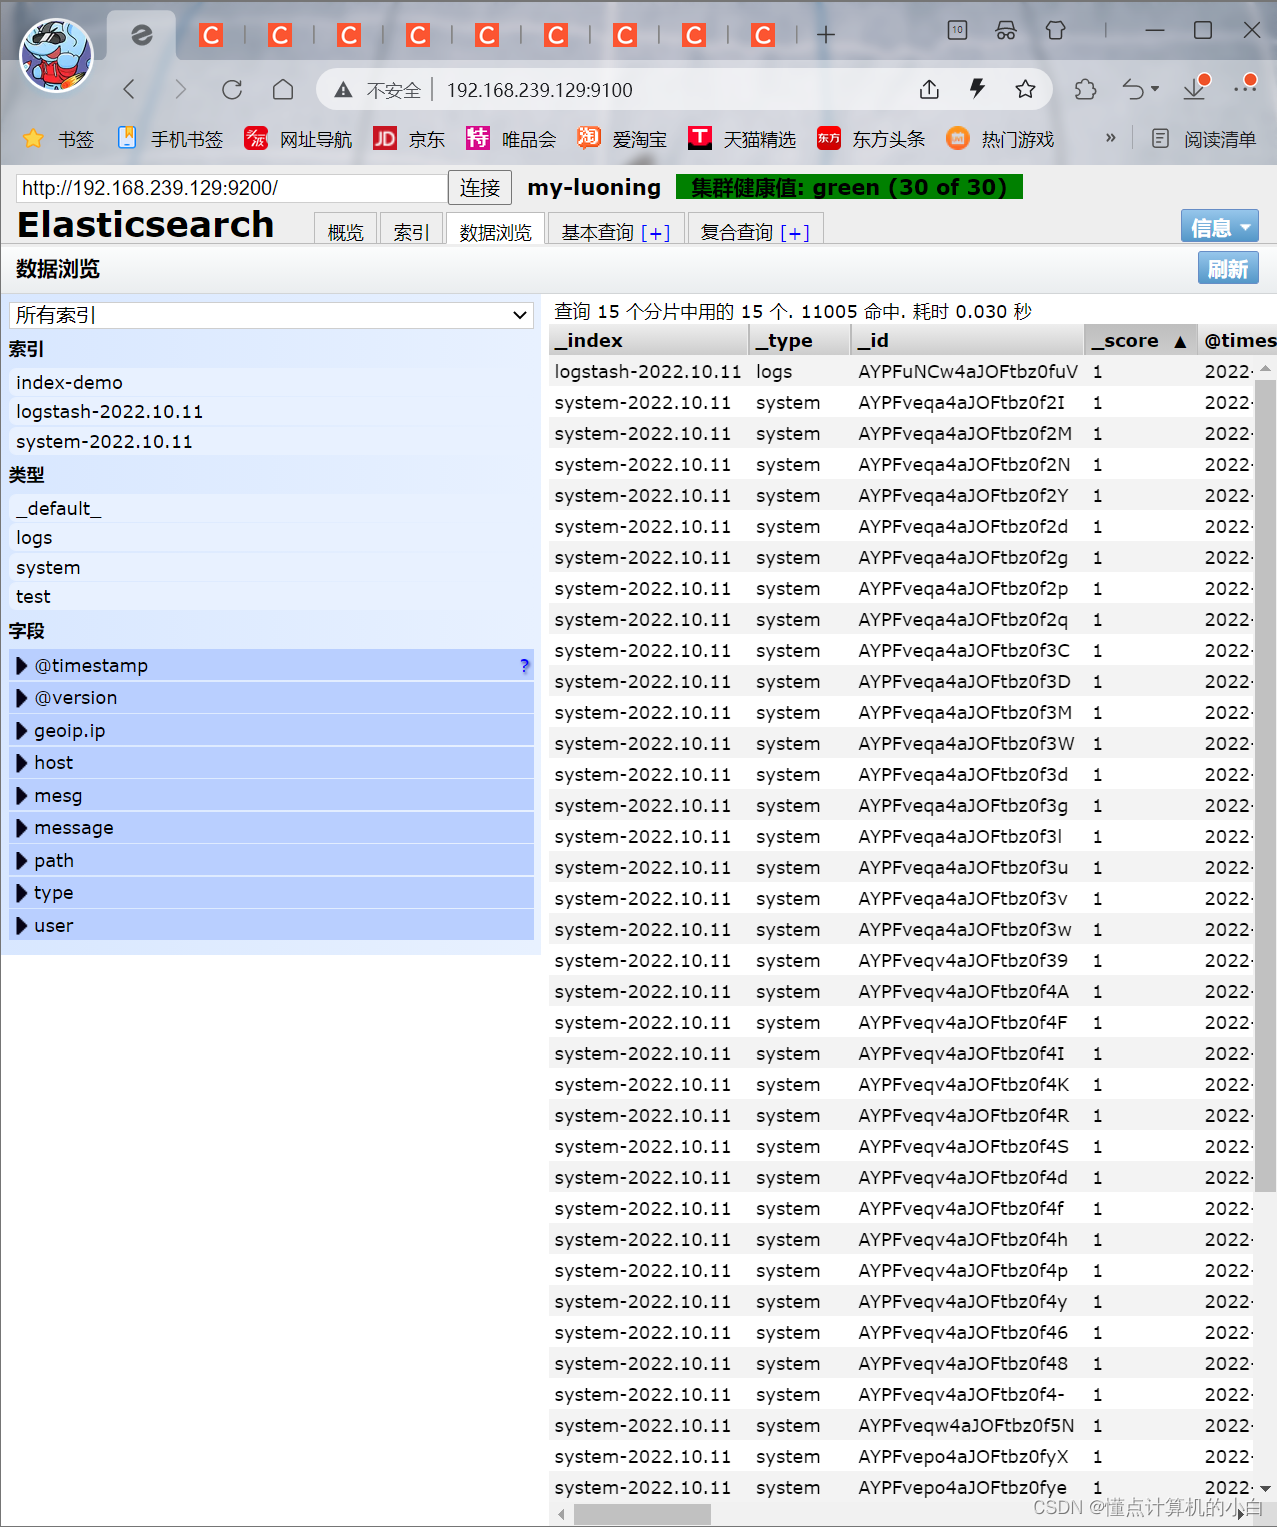Click the tab count icon showing 10
This screenshot has width=1277, height=1527.
point(957,30)
